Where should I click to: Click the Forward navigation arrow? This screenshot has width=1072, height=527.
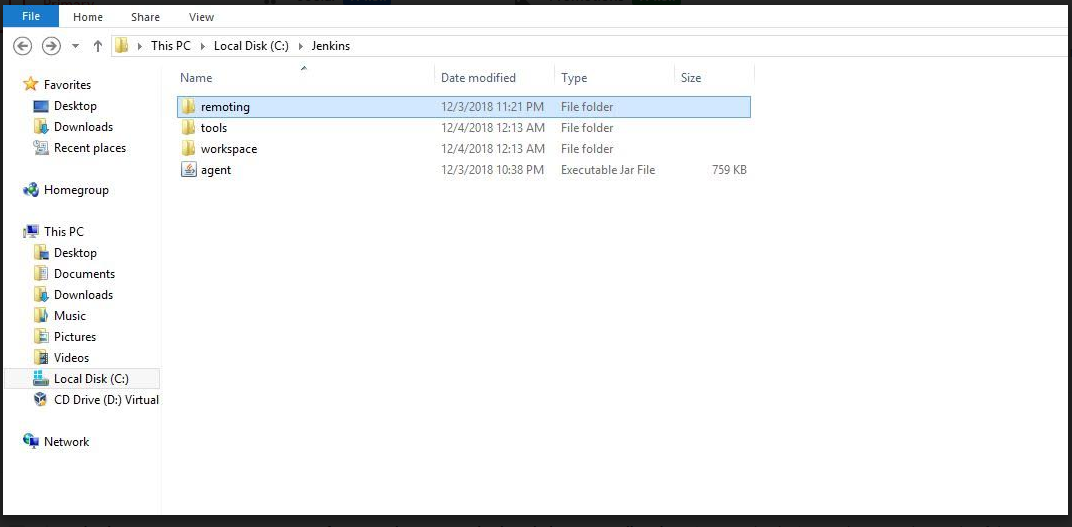coord(51,46)
